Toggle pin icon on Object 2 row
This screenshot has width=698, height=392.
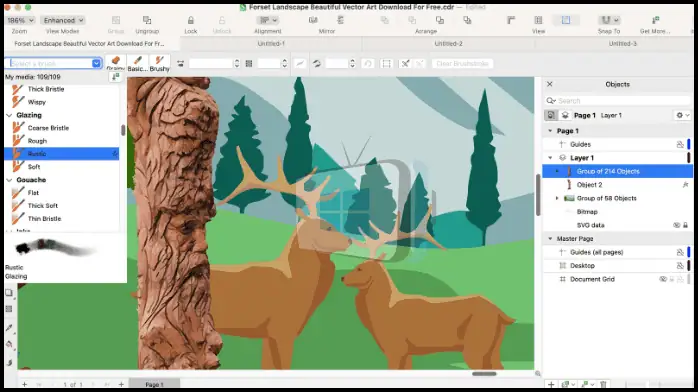686,185
